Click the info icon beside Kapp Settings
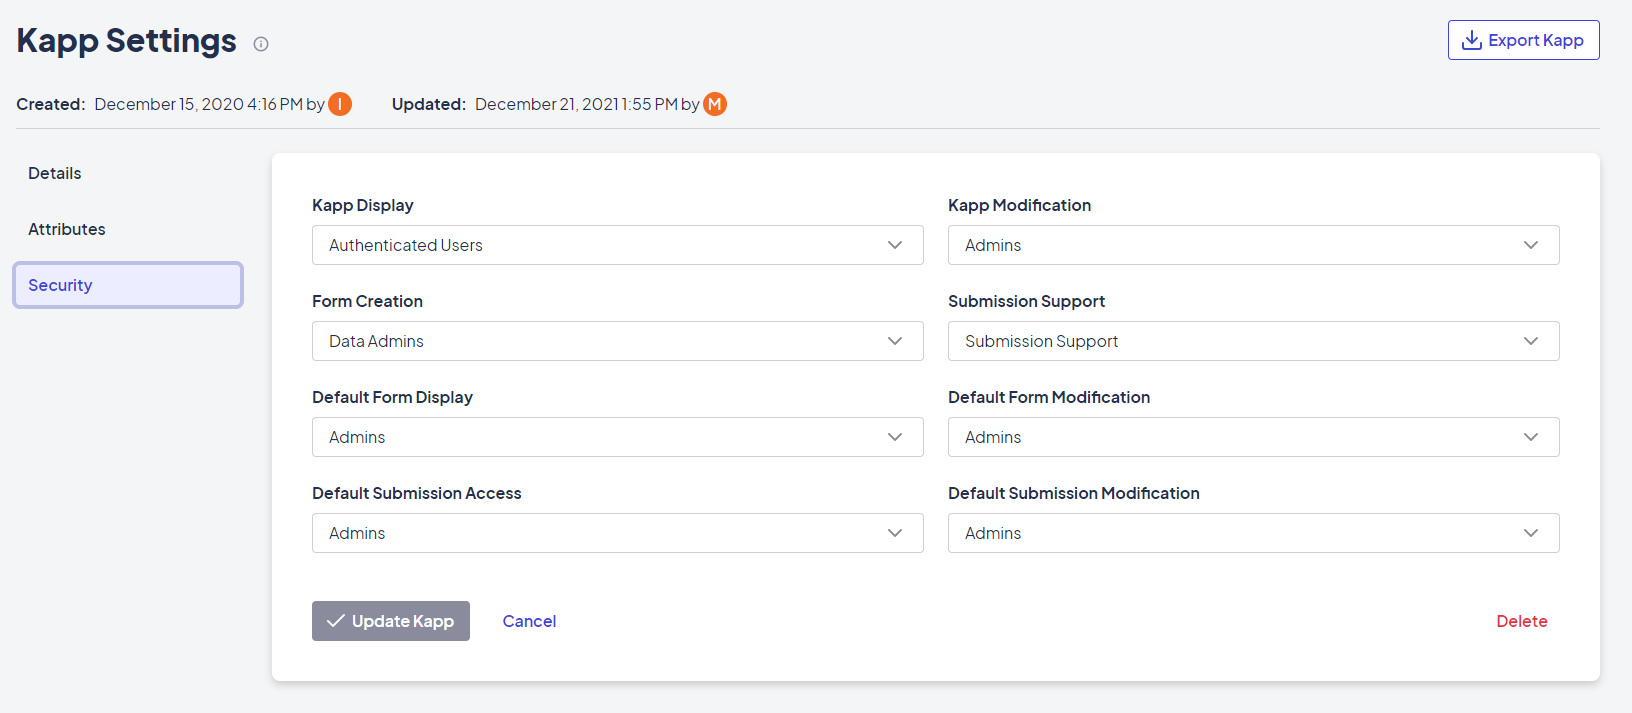1632x713 pixels. point(261,44)
